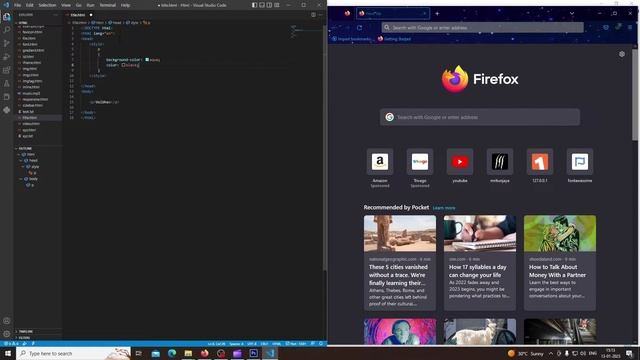Open Photoshop from Windows taskbar

[x=253, y=353]
